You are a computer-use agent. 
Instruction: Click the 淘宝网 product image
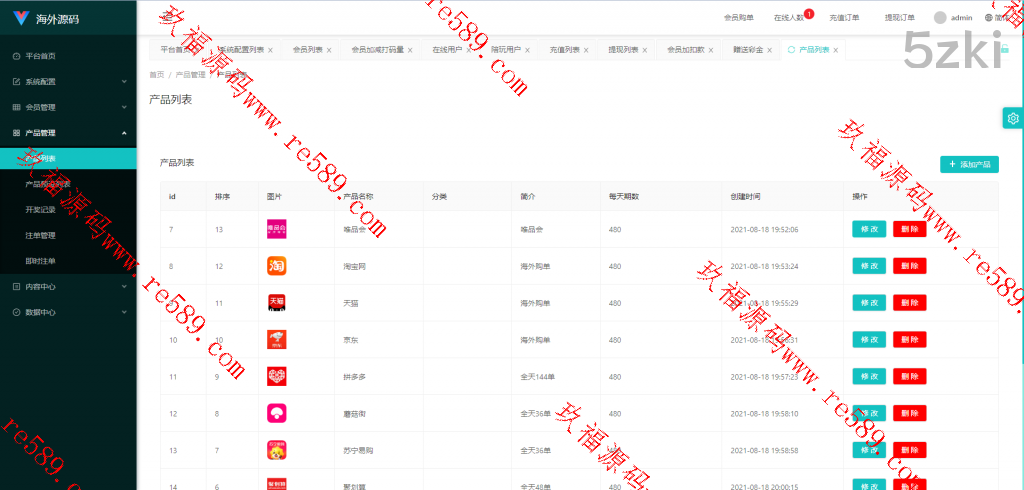[x=277, y=266]
